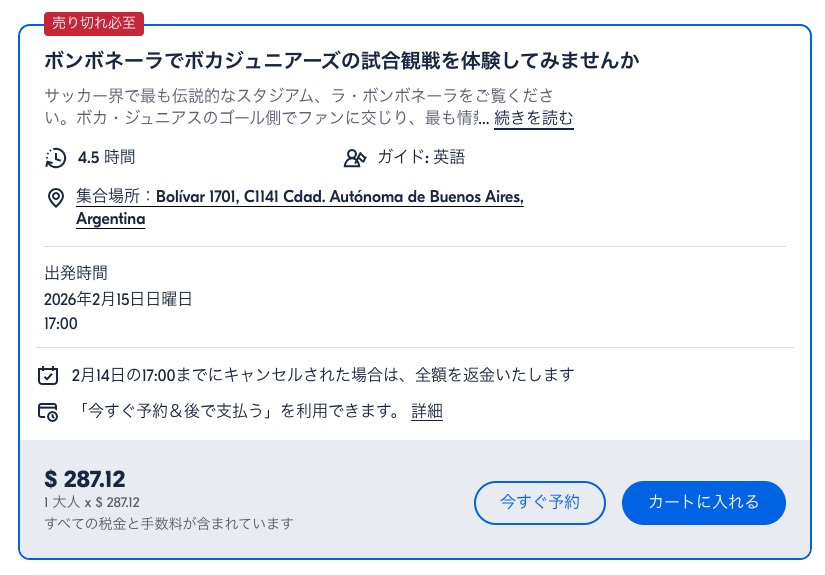
Task: Open the 詳細 link for pay later
Action: click(427, 411)
